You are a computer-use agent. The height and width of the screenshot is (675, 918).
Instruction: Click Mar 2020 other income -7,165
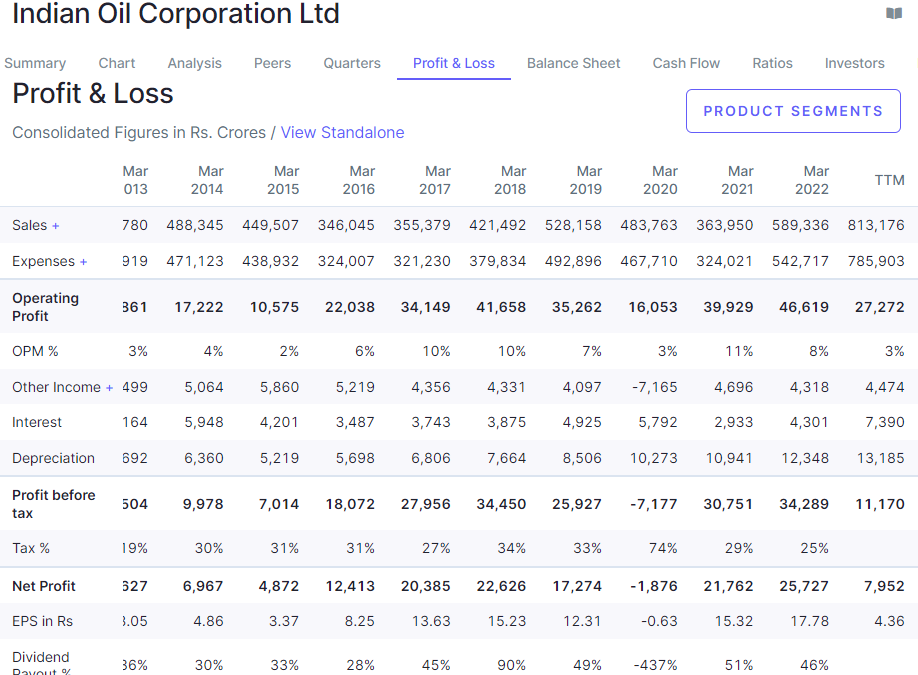[x=655, y=388]
